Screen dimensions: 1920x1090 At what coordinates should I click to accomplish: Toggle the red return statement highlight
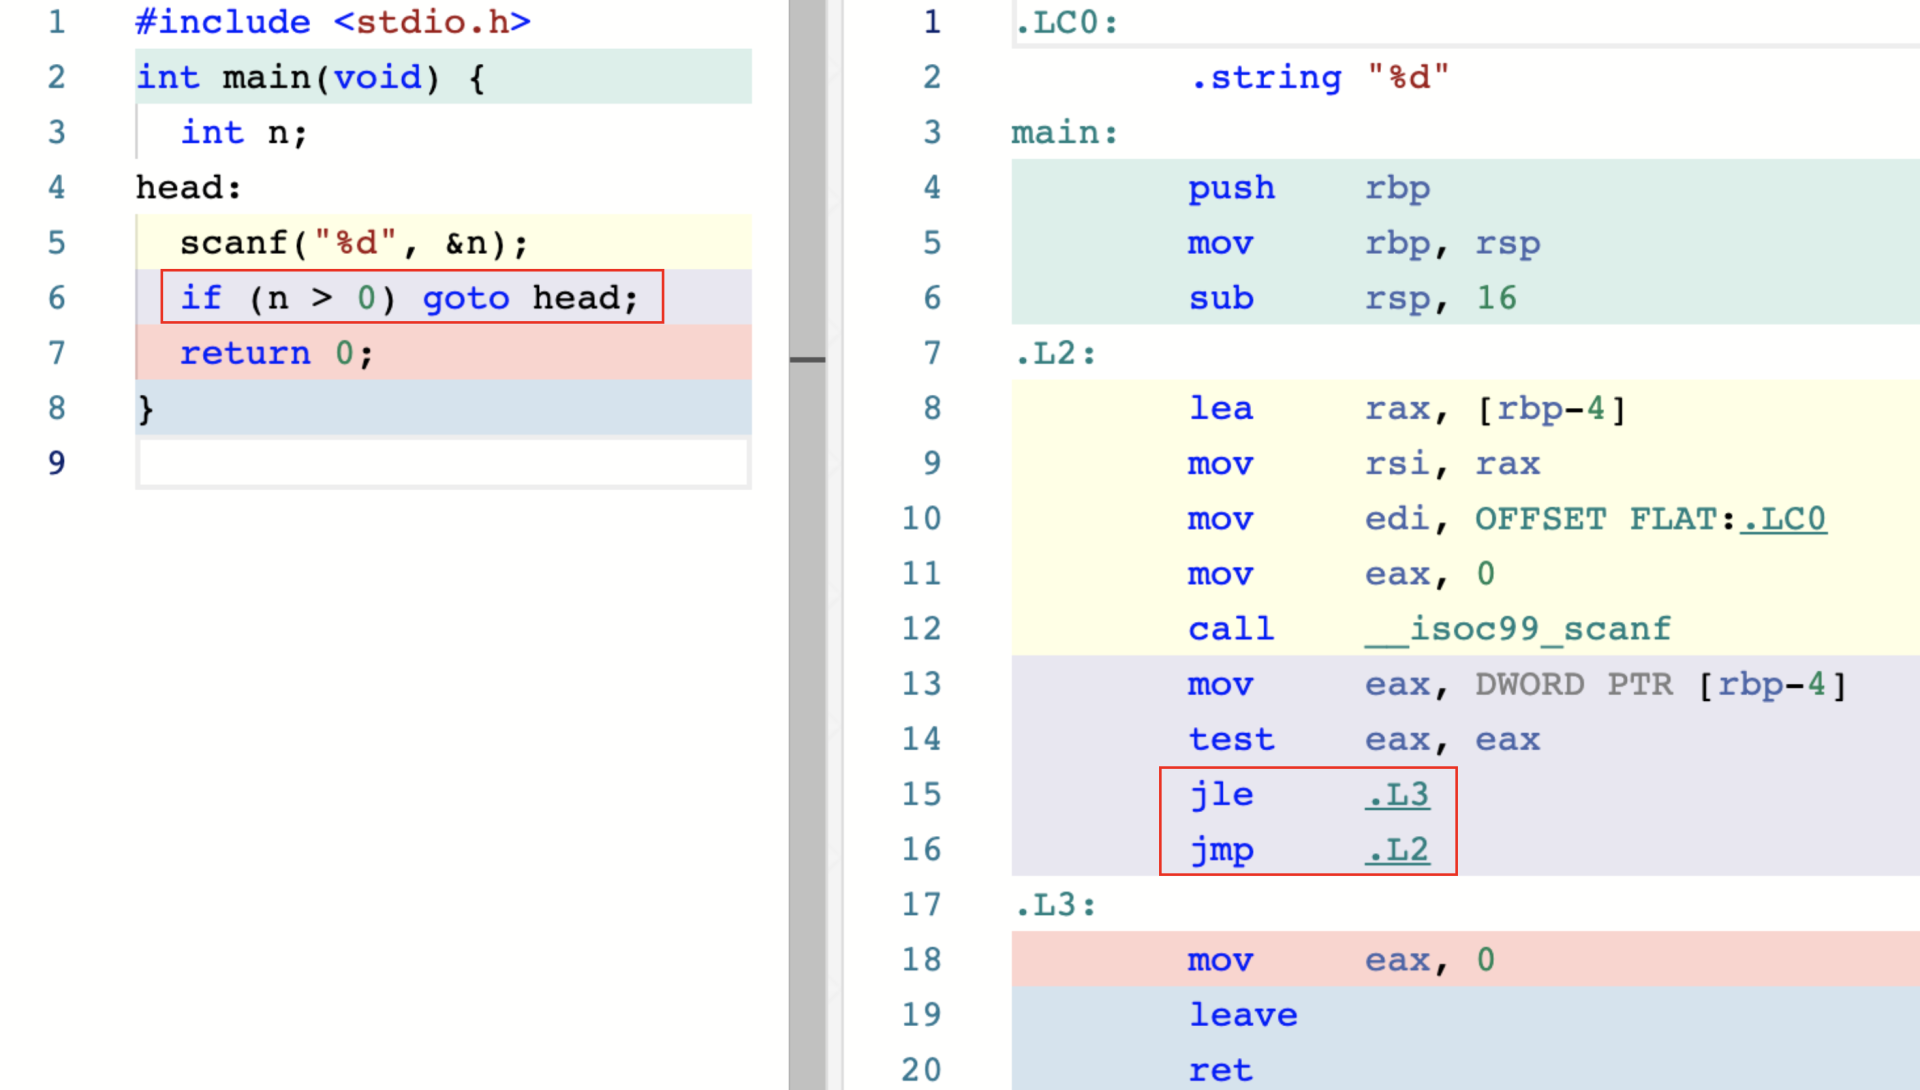tap(264, 353)
